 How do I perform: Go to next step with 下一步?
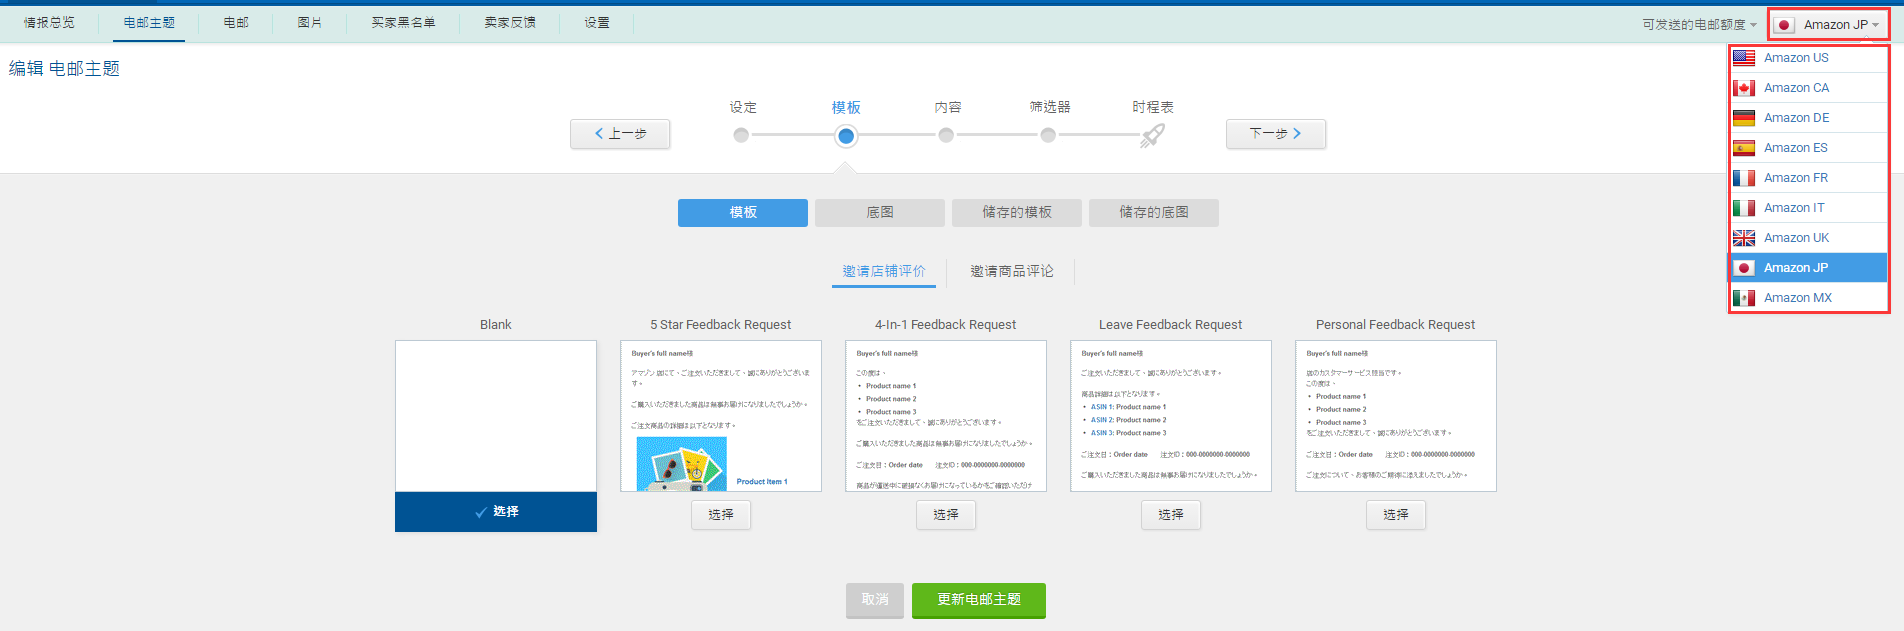(1275, 134)
